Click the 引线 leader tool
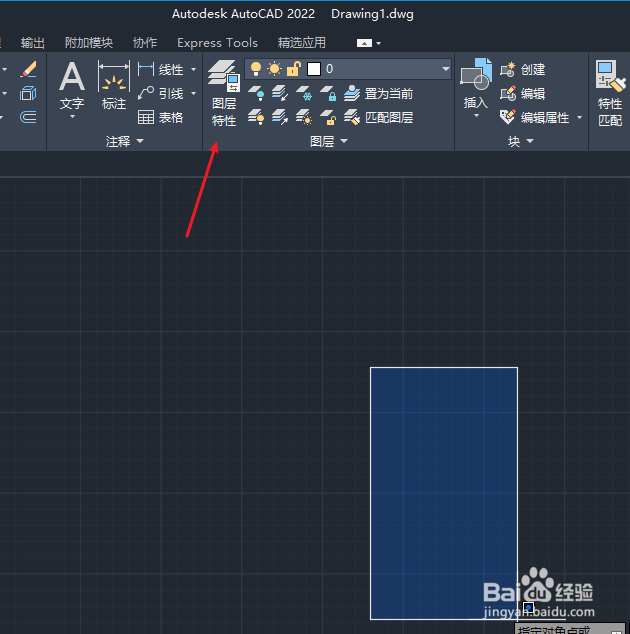 (161, 93)
